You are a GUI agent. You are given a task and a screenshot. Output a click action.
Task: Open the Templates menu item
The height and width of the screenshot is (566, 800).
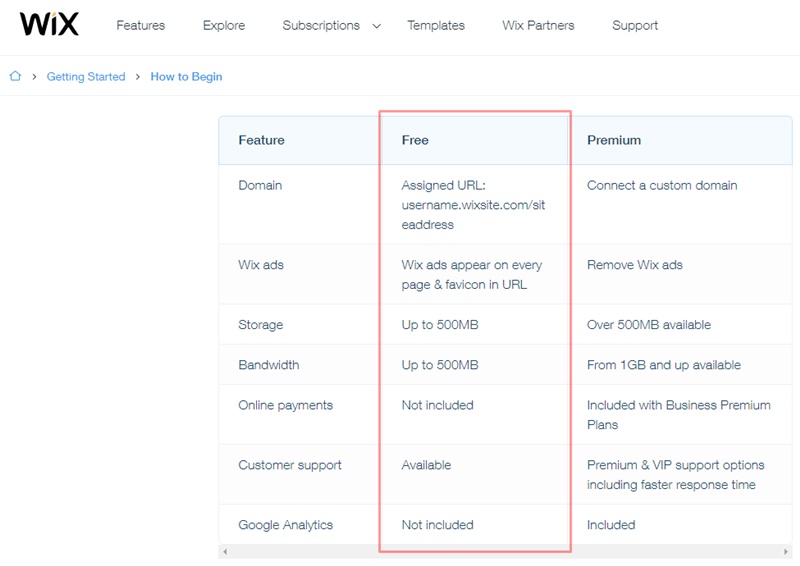point(436,26)
